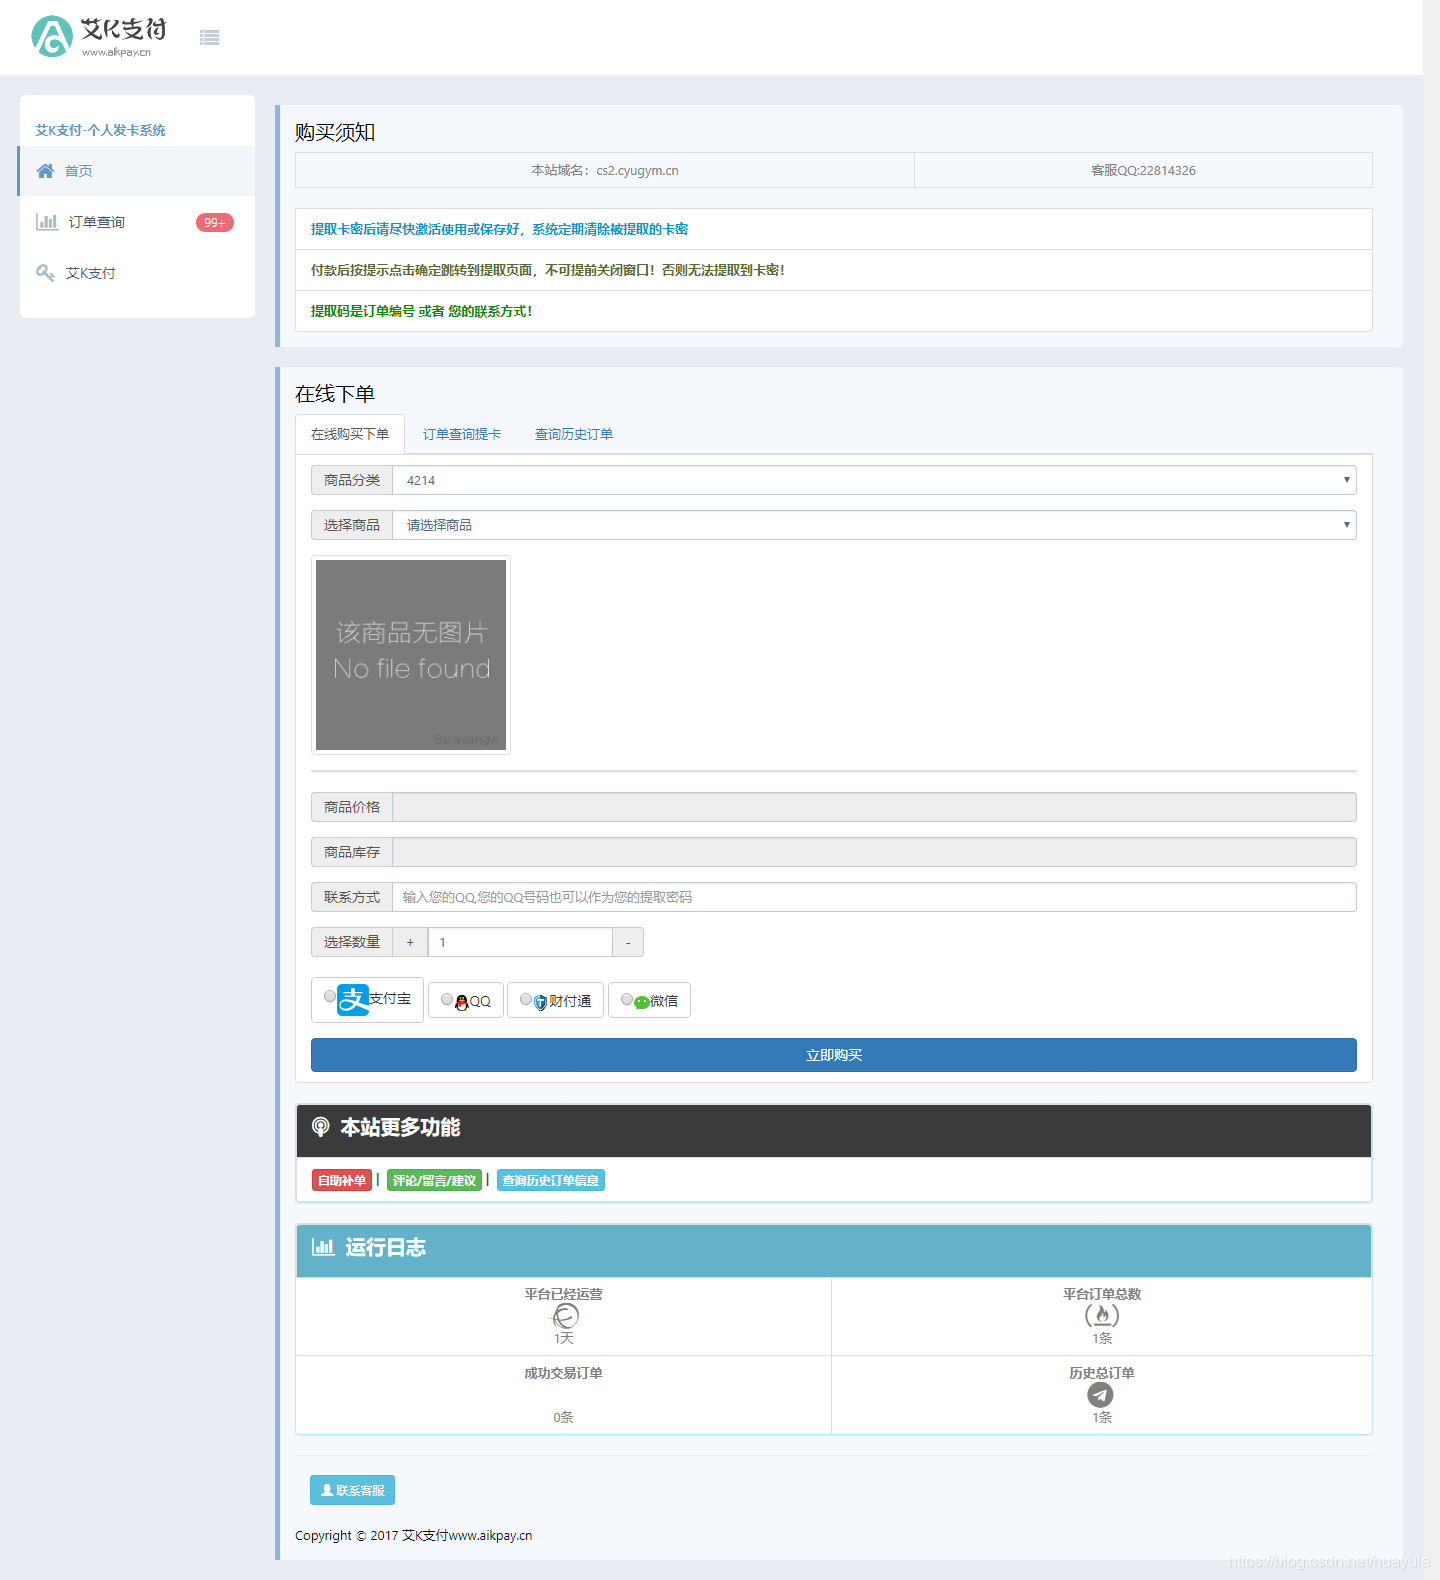Select the 微信 radio button
Viewport: 1440px width, 1580px height.
tap(627, 999)
